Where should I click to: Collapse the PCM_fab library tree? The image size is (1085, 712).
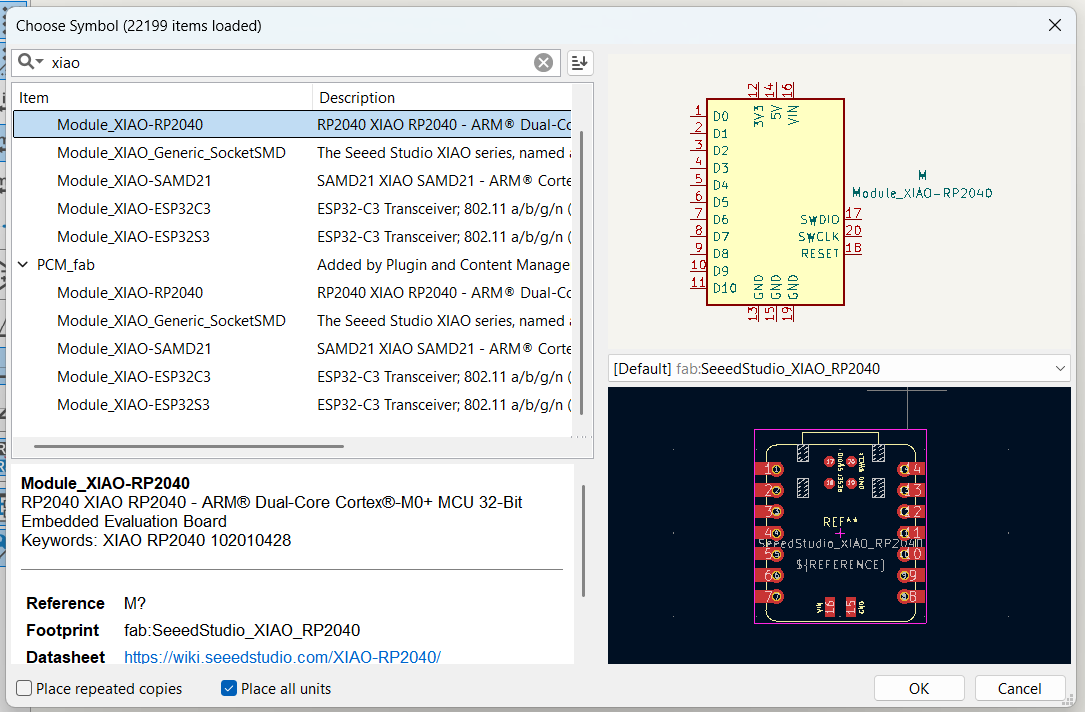[23, 265]
